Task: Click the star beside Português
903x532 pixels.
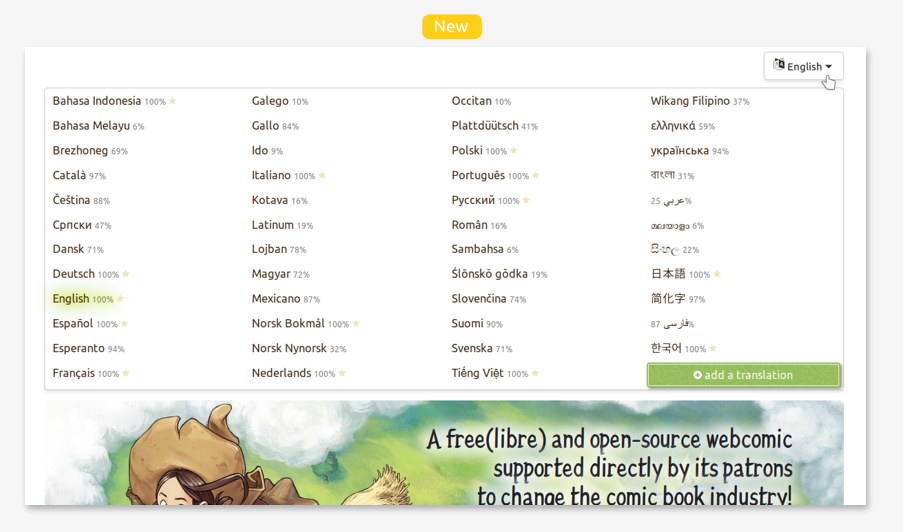Action: tap(536, 176)
